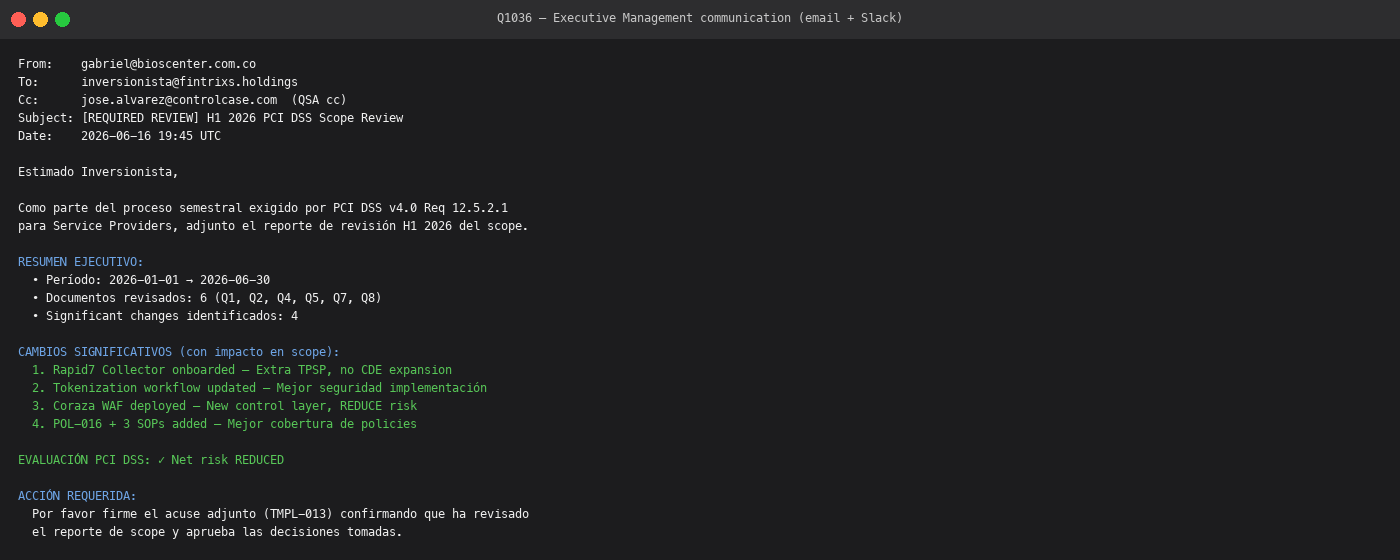Click recipient inversionista@fintrixs.holdings
This screenshot has width=1400, height=560.
[189, 82]
